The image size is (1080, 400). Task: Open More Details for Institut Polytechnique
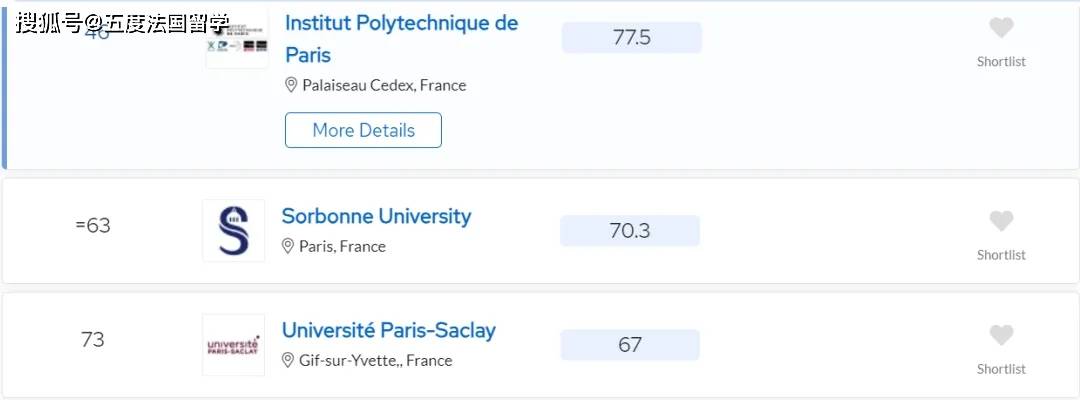tap(363, 130)
